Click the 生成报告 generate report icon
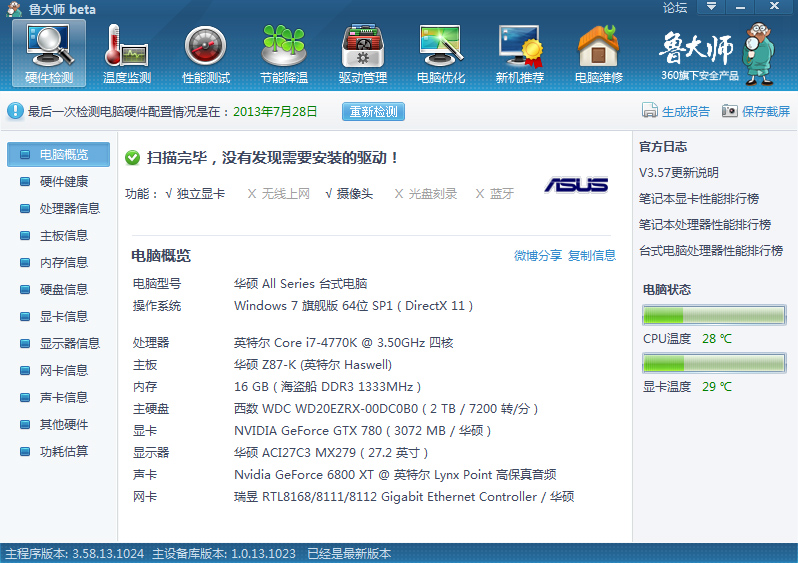The width and height of the screenshot is (798, 563). [x=649, y=110]
